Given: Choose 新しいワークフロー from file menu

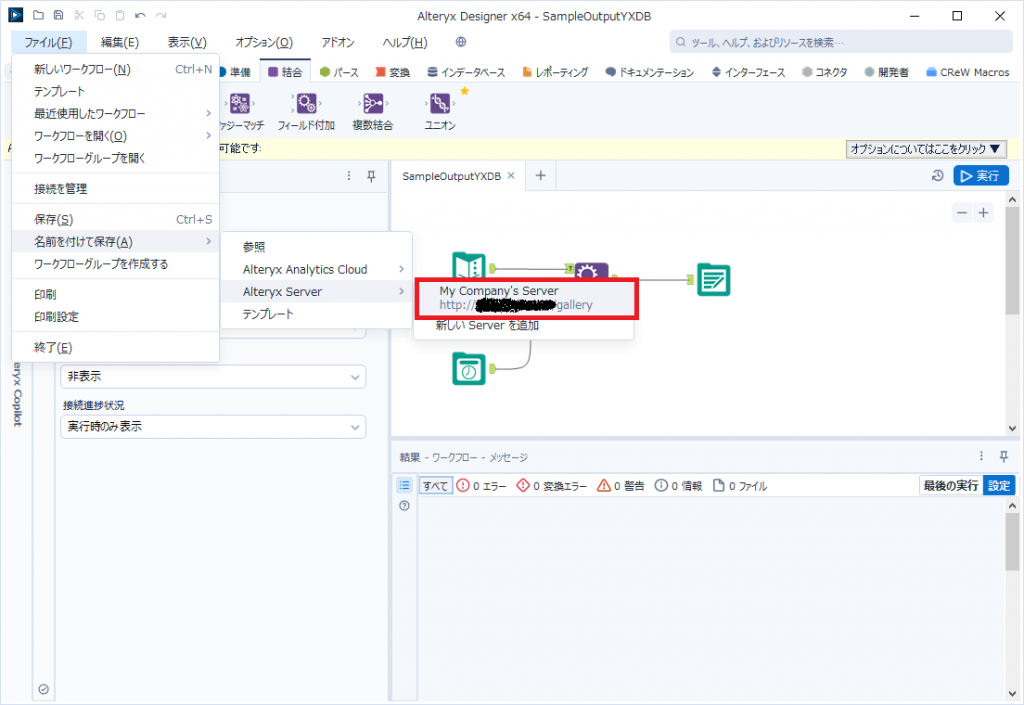Looking at the screenshot, I should 115,69.
